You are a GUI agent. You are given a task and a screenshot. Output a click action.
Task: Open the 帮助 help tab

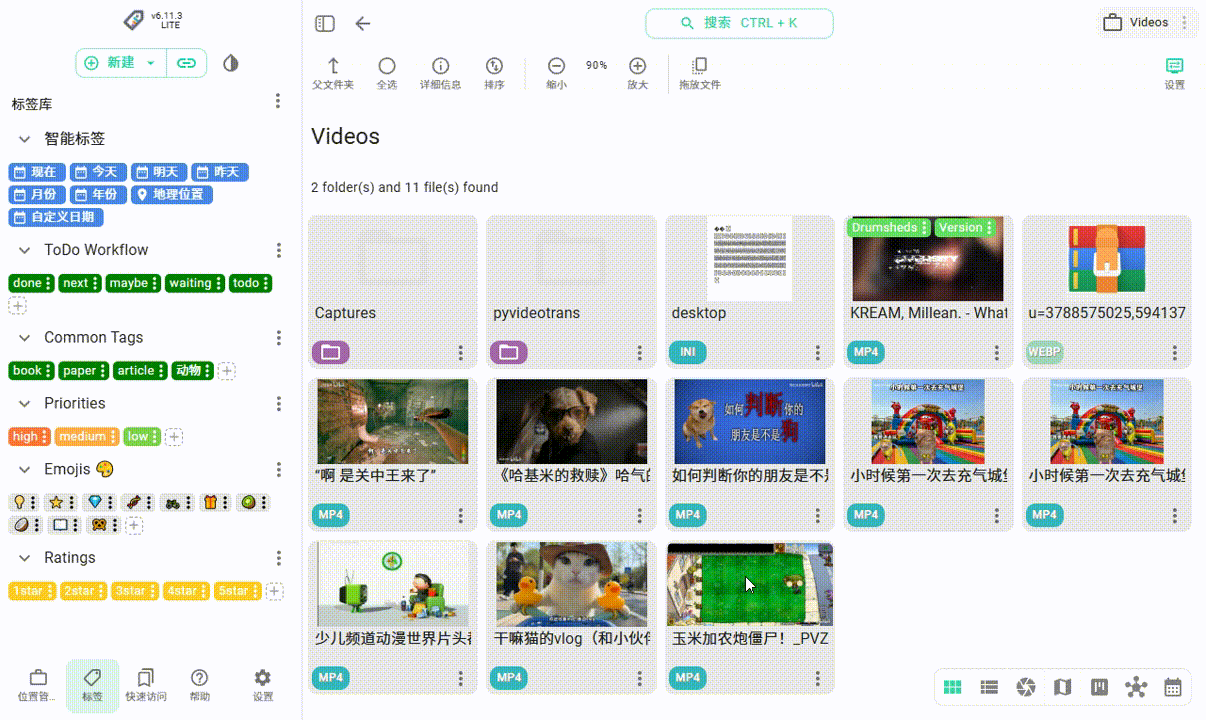(x=200, y=686)
